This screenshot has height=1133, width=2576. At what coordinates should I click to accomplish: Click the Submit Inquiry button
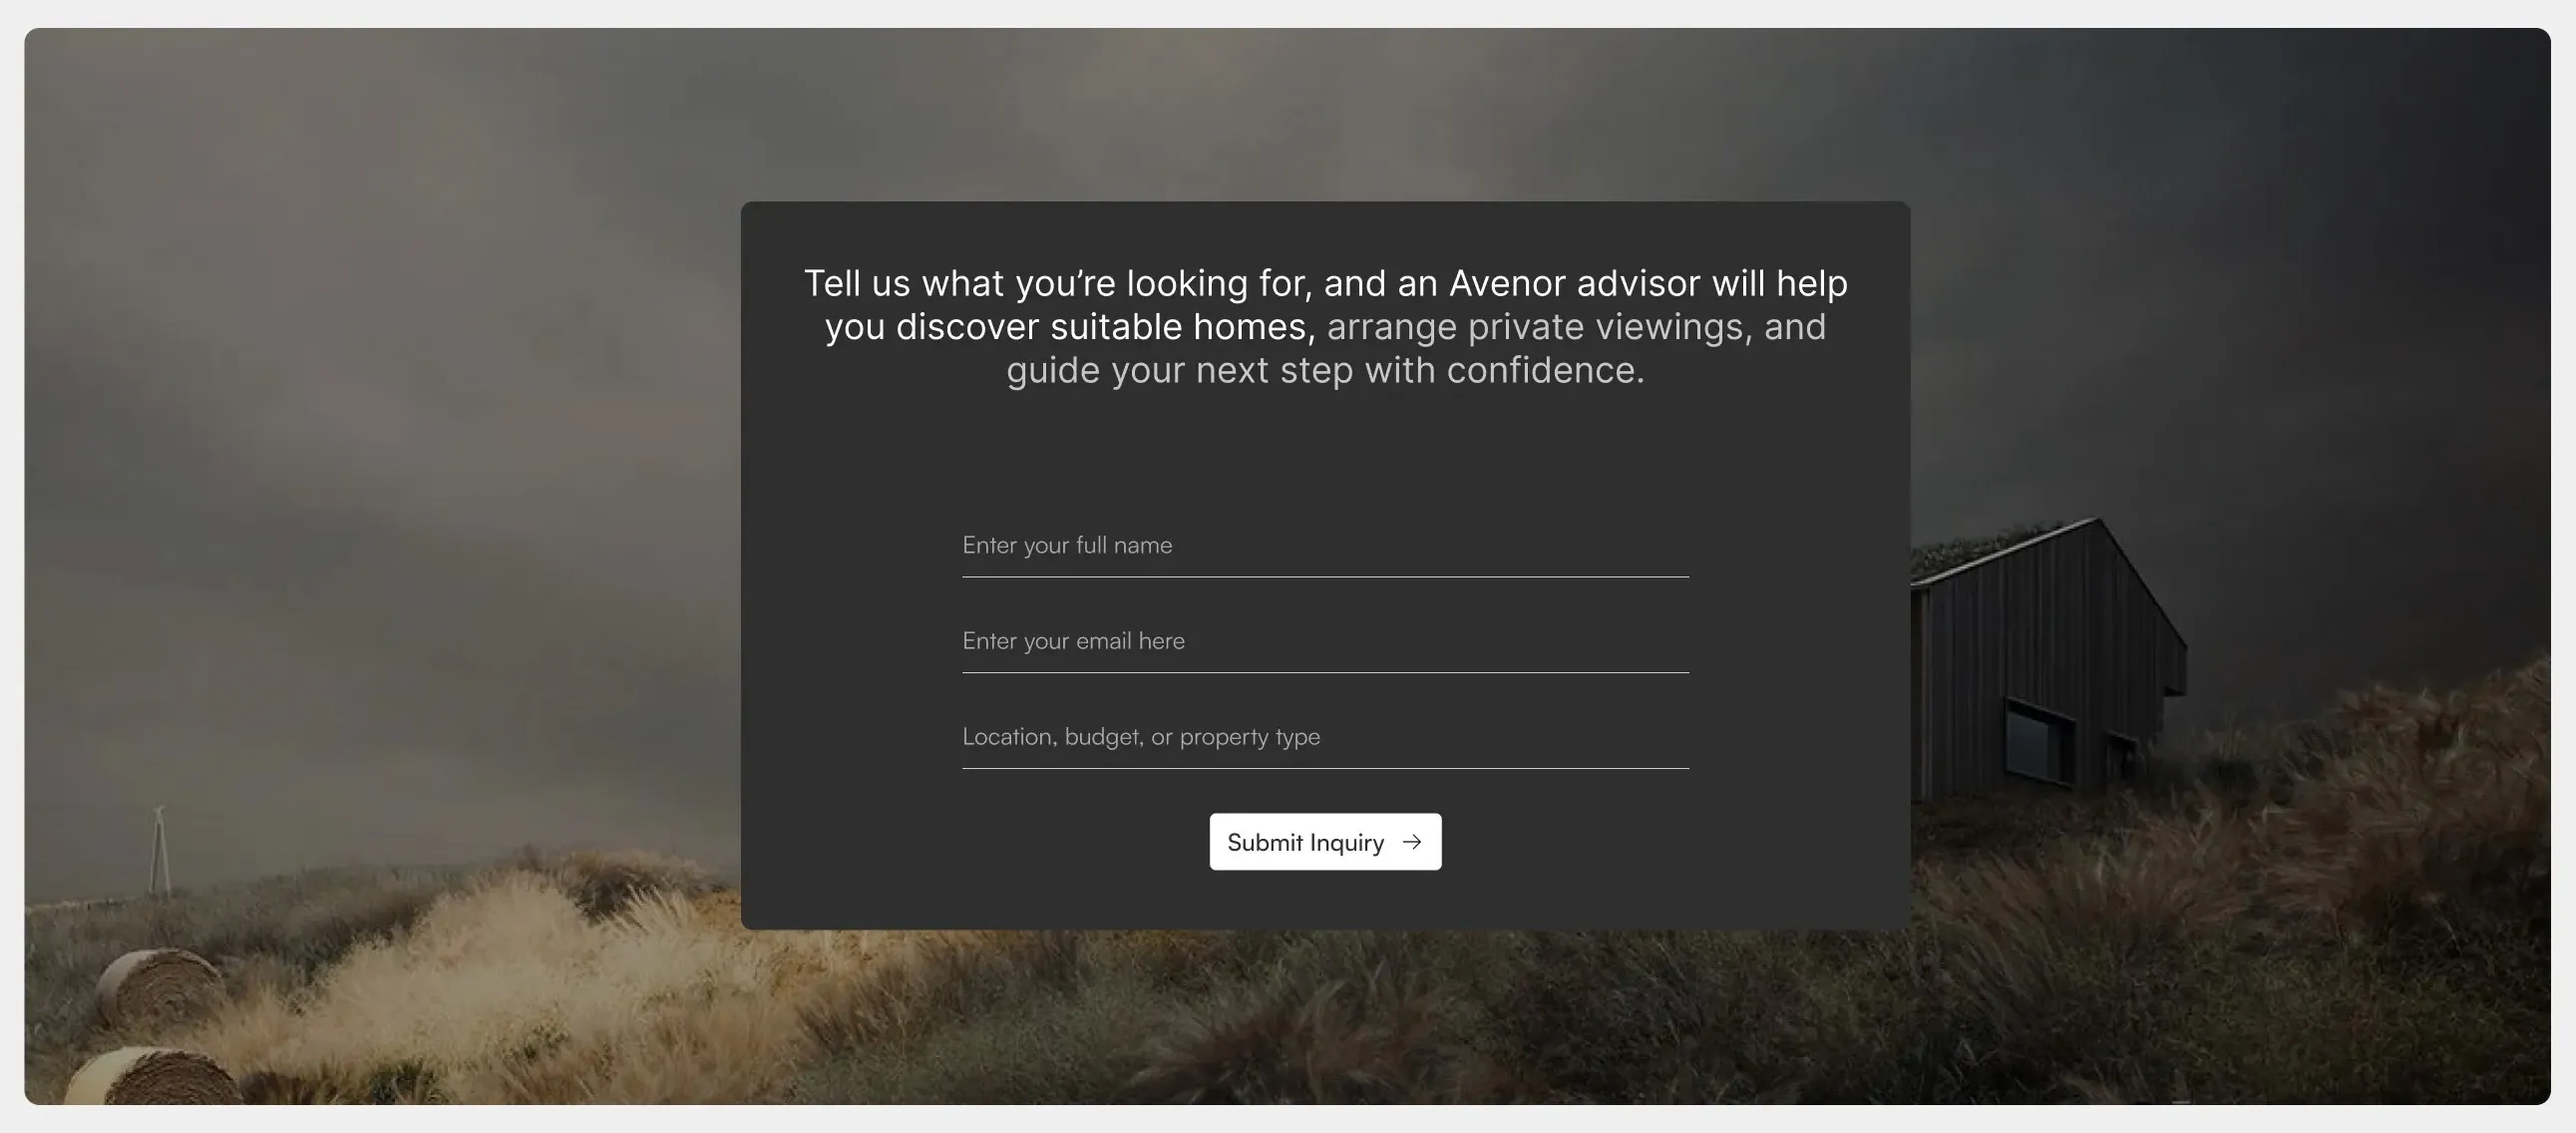pos(1325,842)
